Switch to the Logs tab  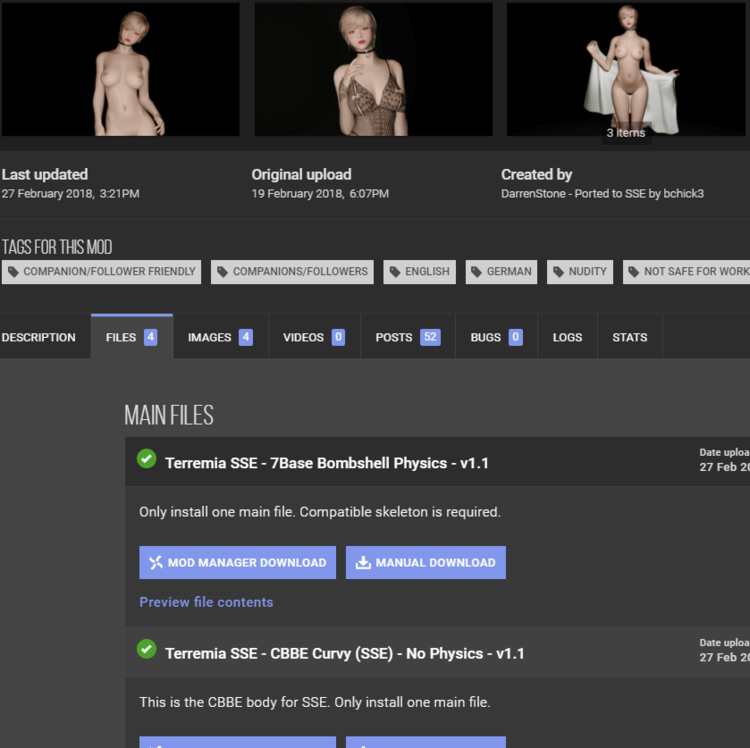pyautogui.click(x=568, y=337)
